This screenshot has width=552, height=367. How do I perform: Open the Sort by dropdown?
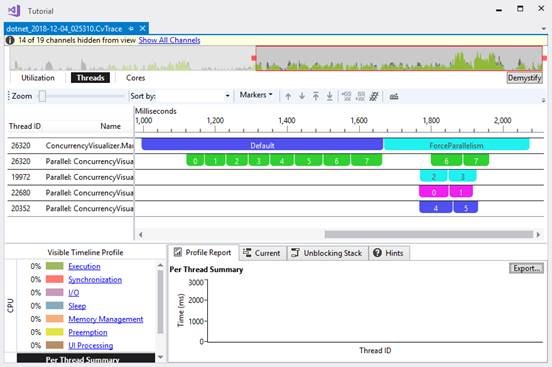coord(227,96)
